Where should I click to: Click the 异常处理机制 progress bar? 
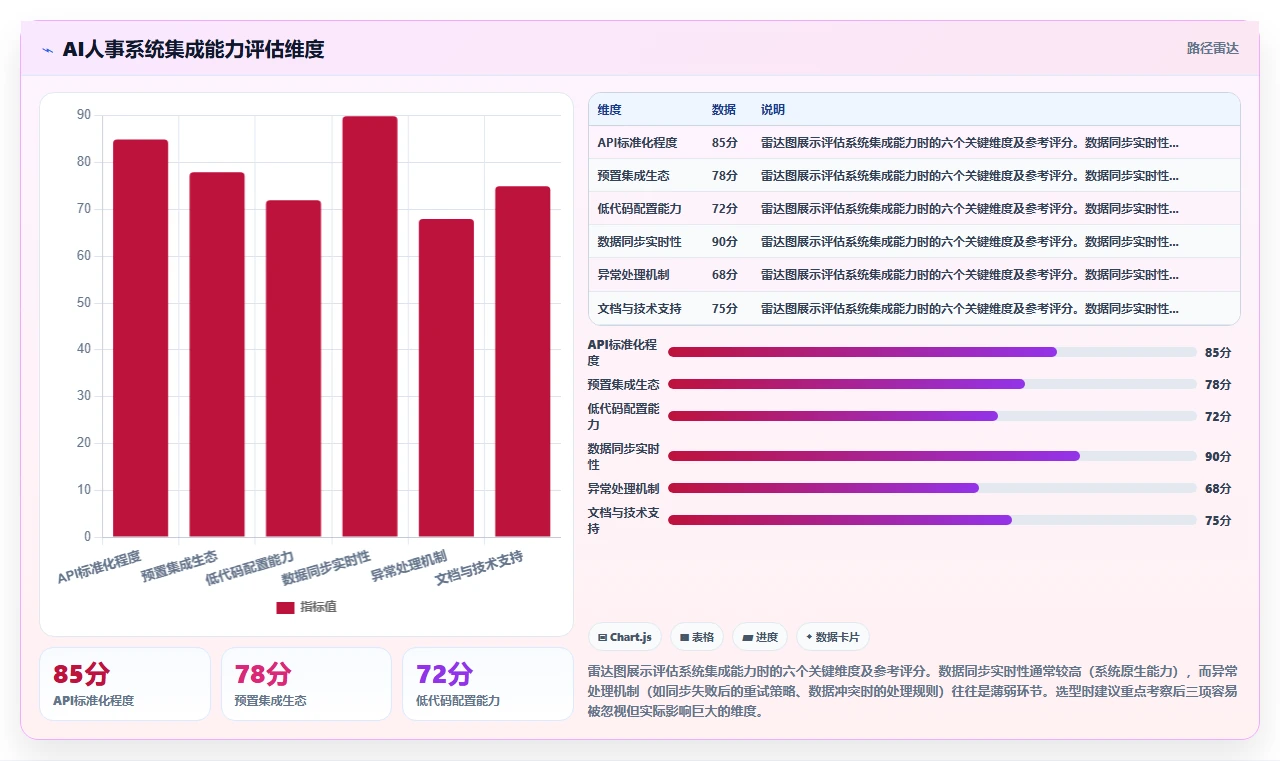click(x=932, y=488)
